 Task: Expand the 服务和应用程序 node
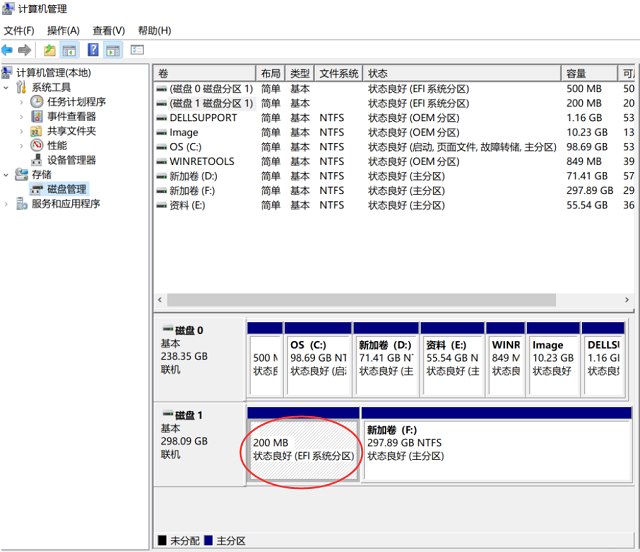[6, 204]
